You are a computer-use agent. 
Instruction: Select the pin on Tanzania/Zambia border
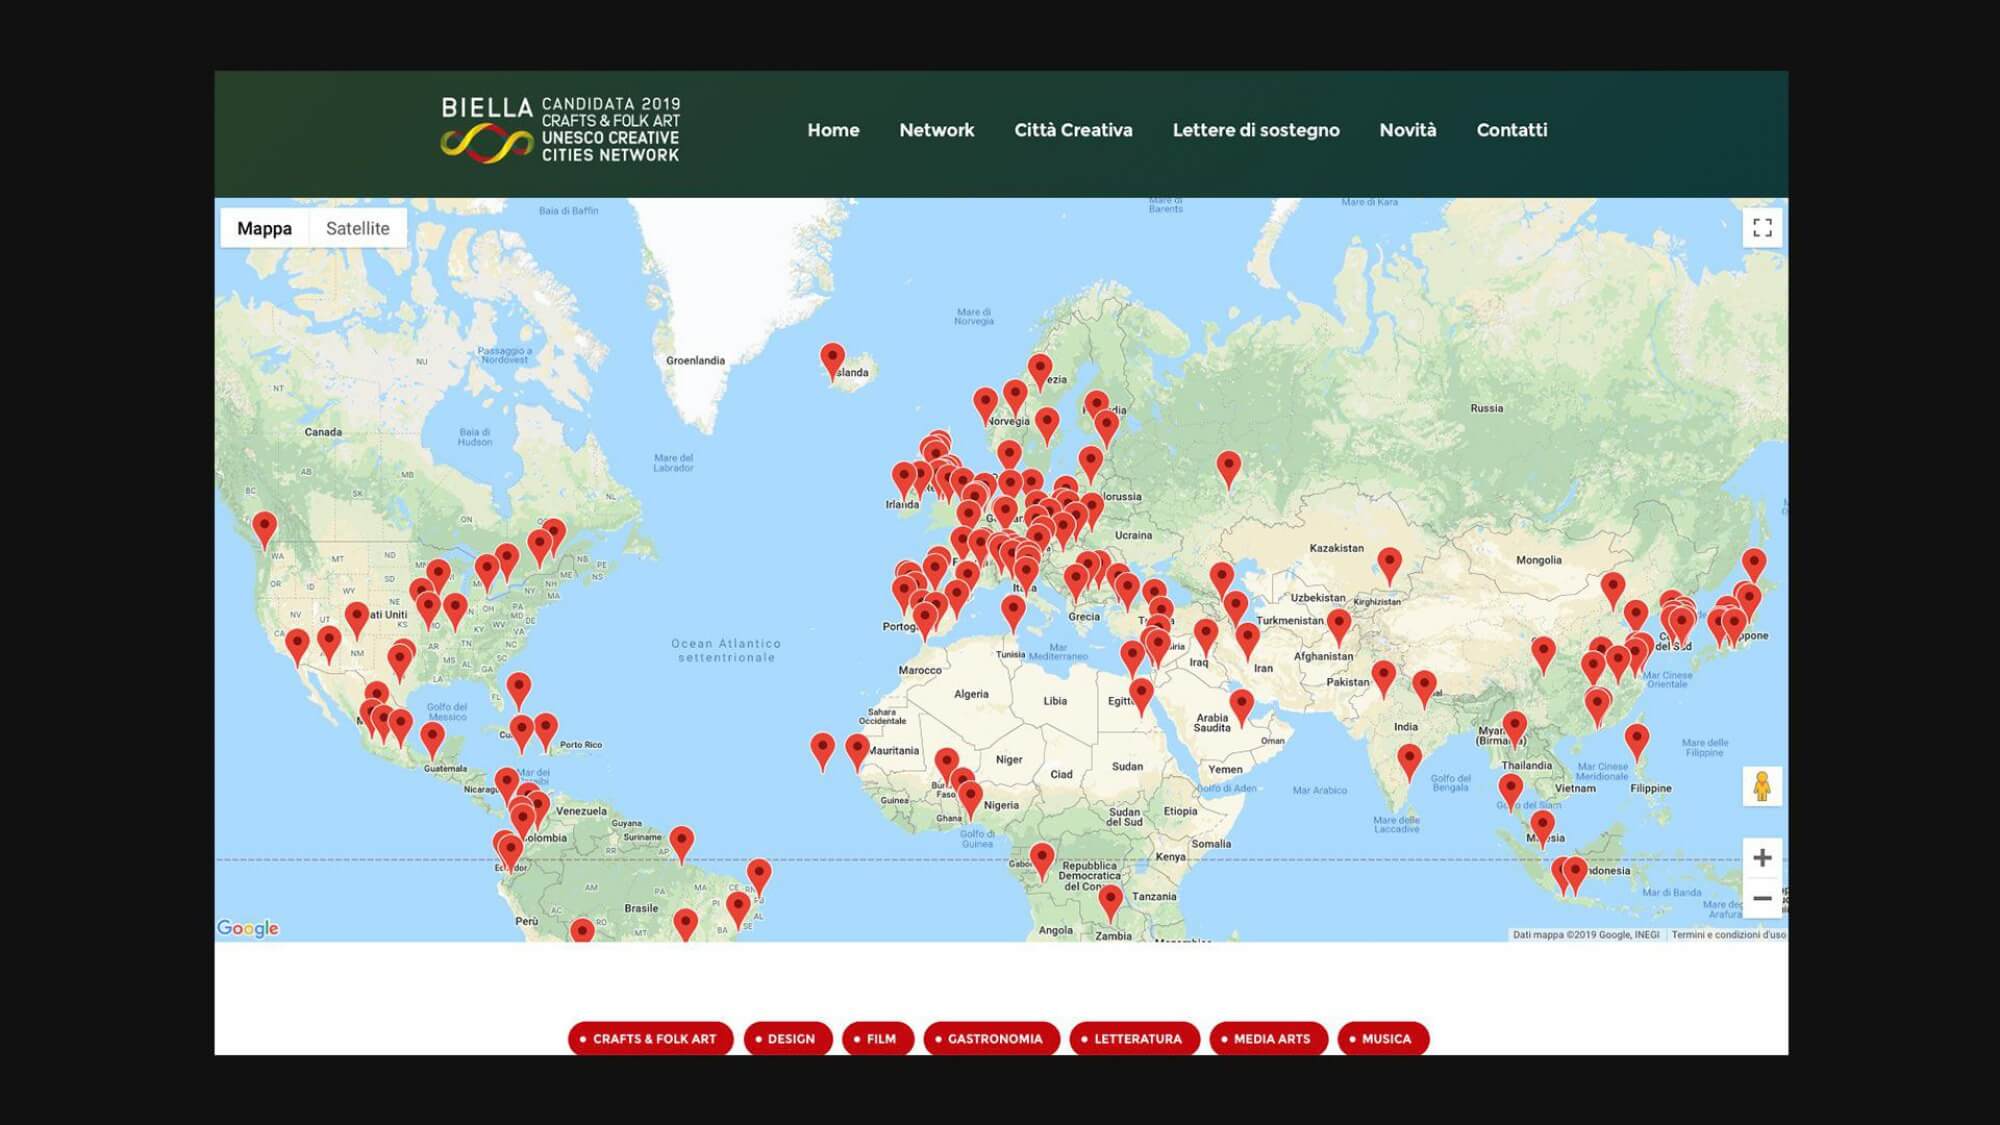[x=1110, y=903]
